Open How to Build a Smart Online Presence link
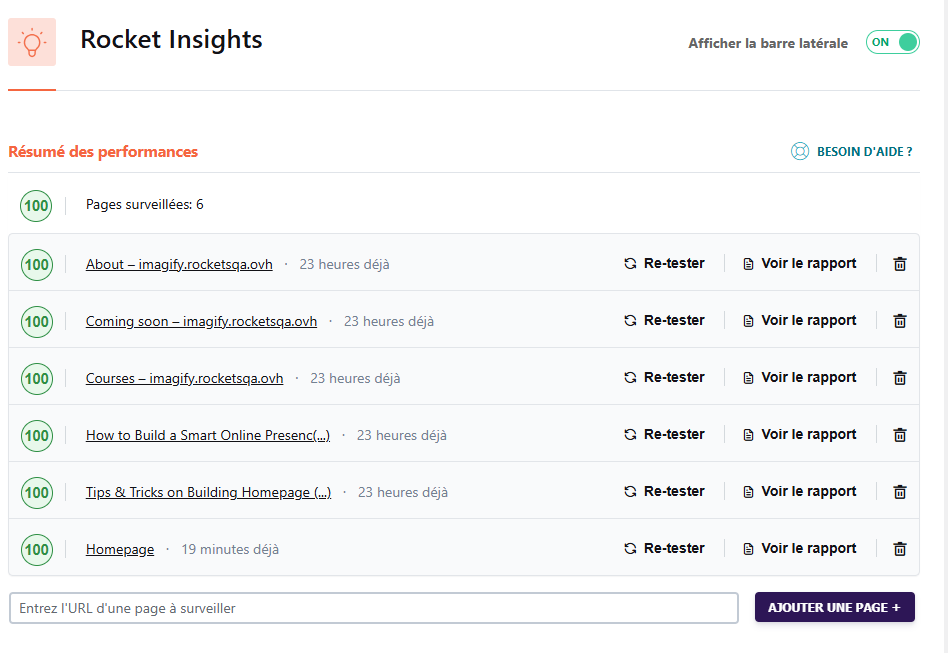Screen dimensions: 948x653 coord(207,436)
